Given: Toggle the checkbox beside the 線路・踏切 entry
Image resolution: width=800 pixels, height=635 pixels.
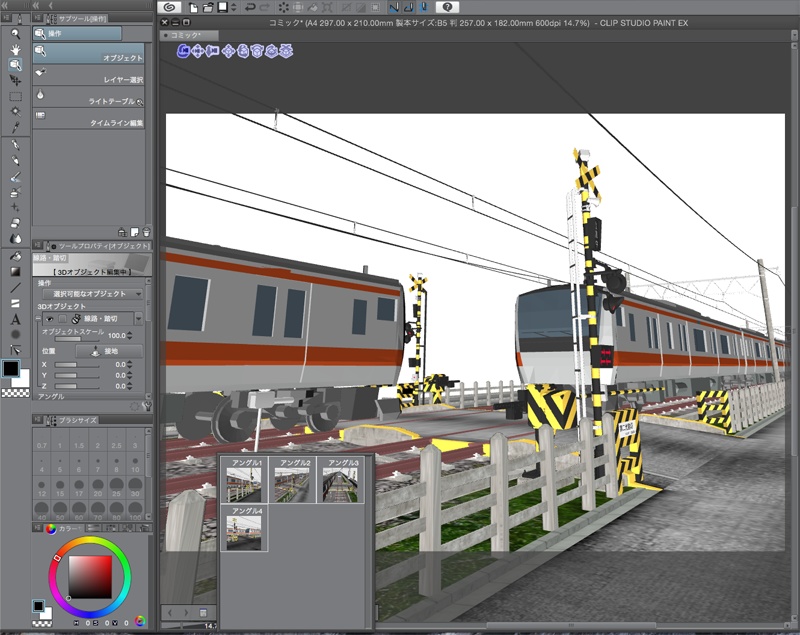Looking at the screenshot, I should point(61,318).
